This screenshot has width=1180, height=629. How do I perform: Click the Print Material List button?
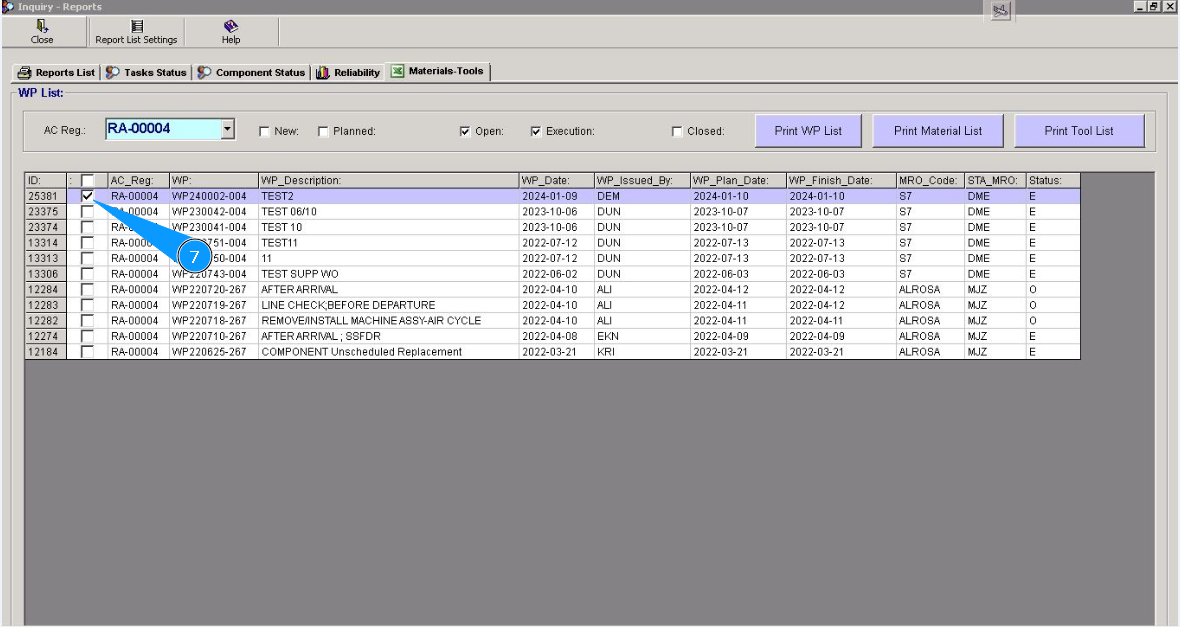click(937, 131)
